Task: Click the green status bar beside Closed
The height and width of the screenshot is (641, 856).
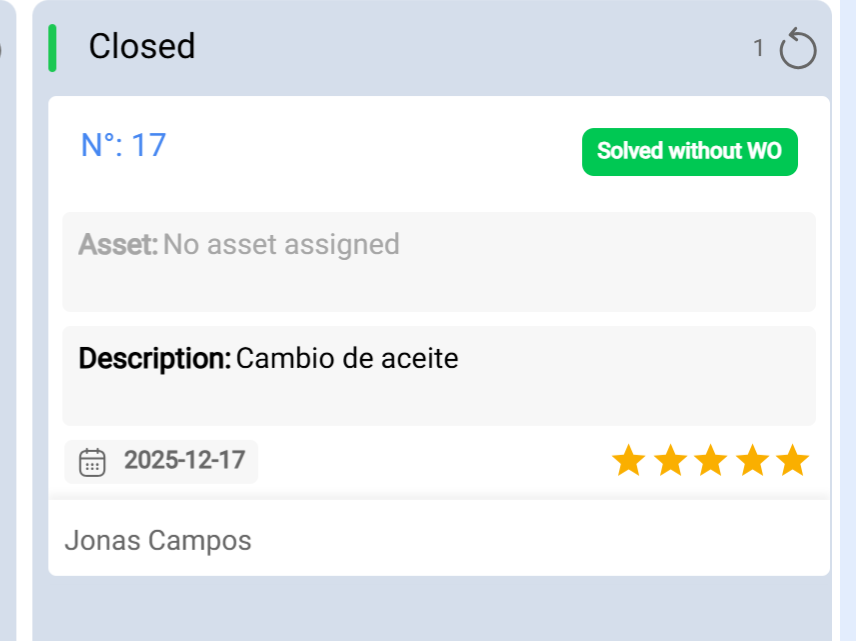Action: coord(52,48)
